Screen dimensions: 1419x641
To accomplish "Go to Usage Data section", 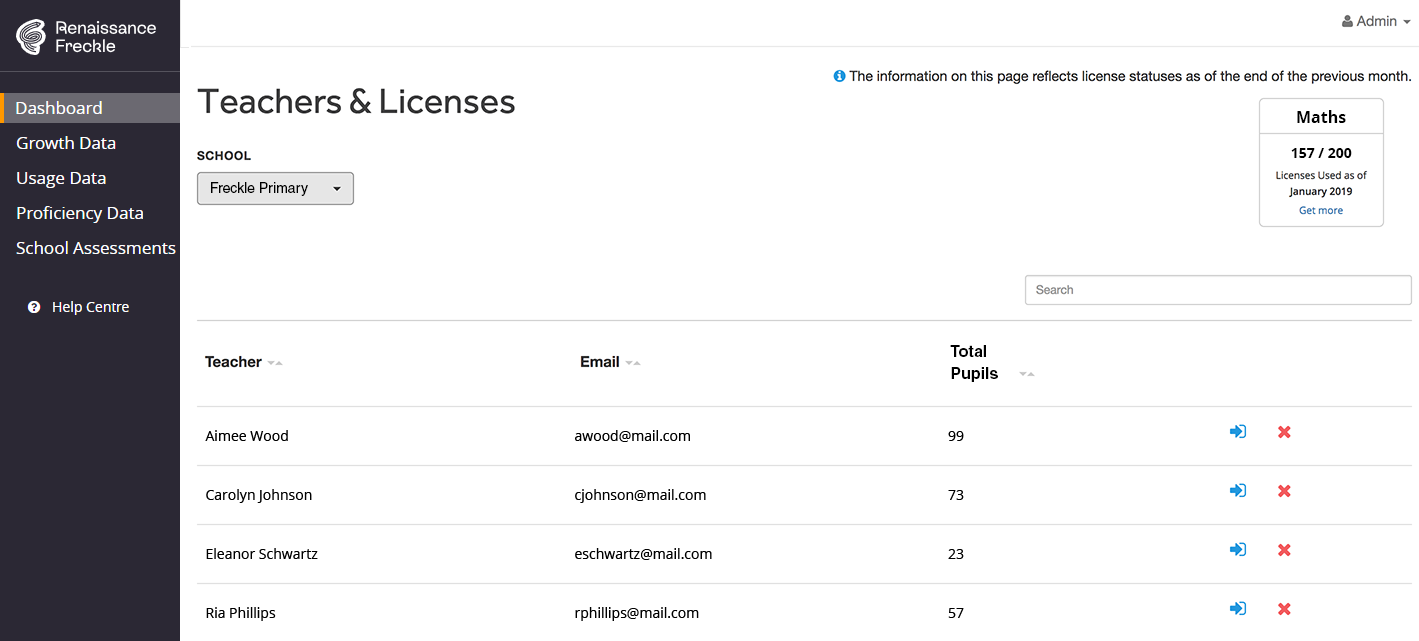I will click(61, 178).
